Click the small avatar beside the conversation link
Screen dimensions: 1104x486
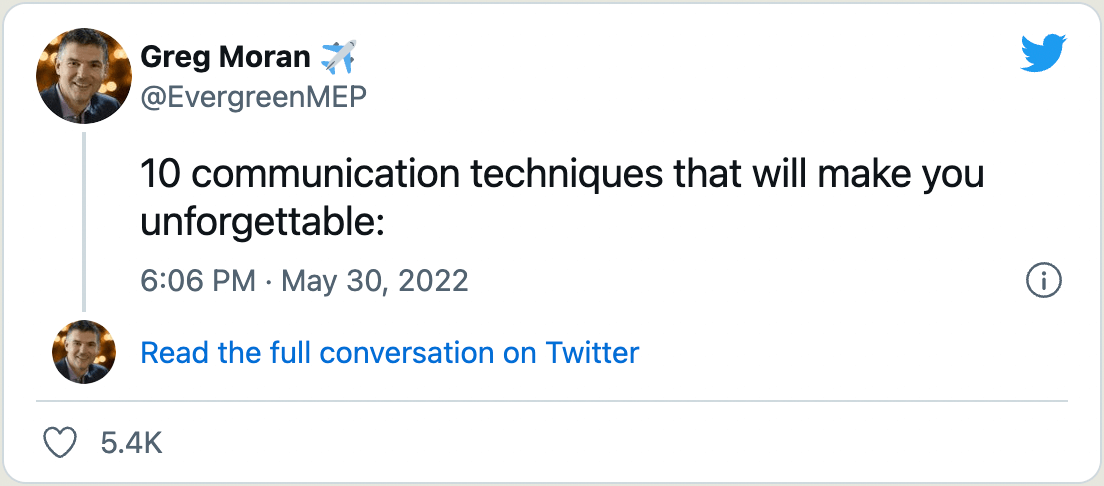[84, 352]
